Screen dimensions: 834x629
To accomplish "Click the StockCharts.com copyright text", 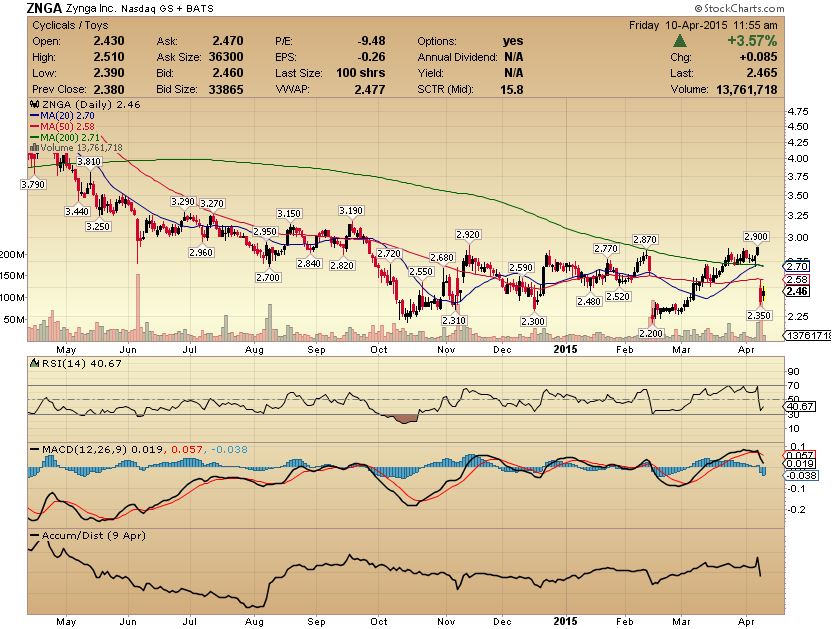I will (x=739, y=8).
